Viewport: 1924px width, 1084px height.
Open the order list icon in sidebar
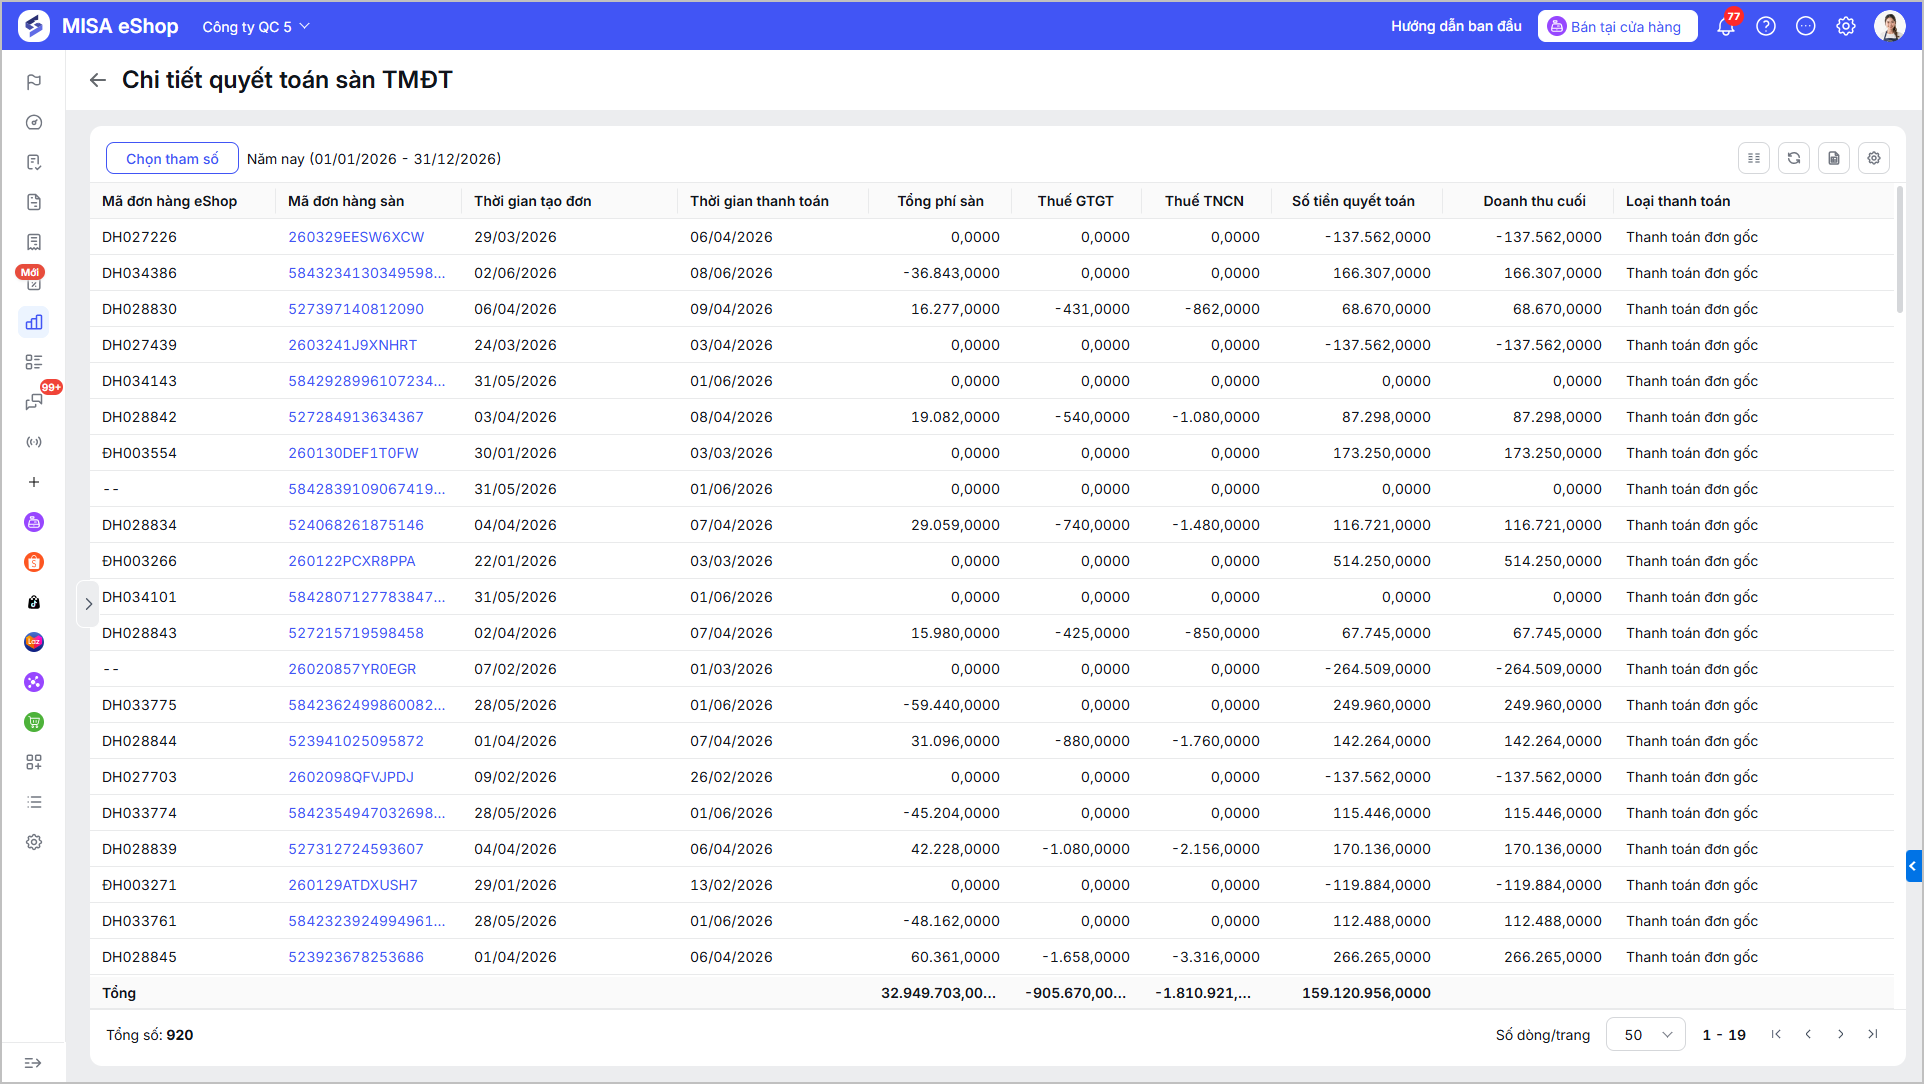pos(34,162)
